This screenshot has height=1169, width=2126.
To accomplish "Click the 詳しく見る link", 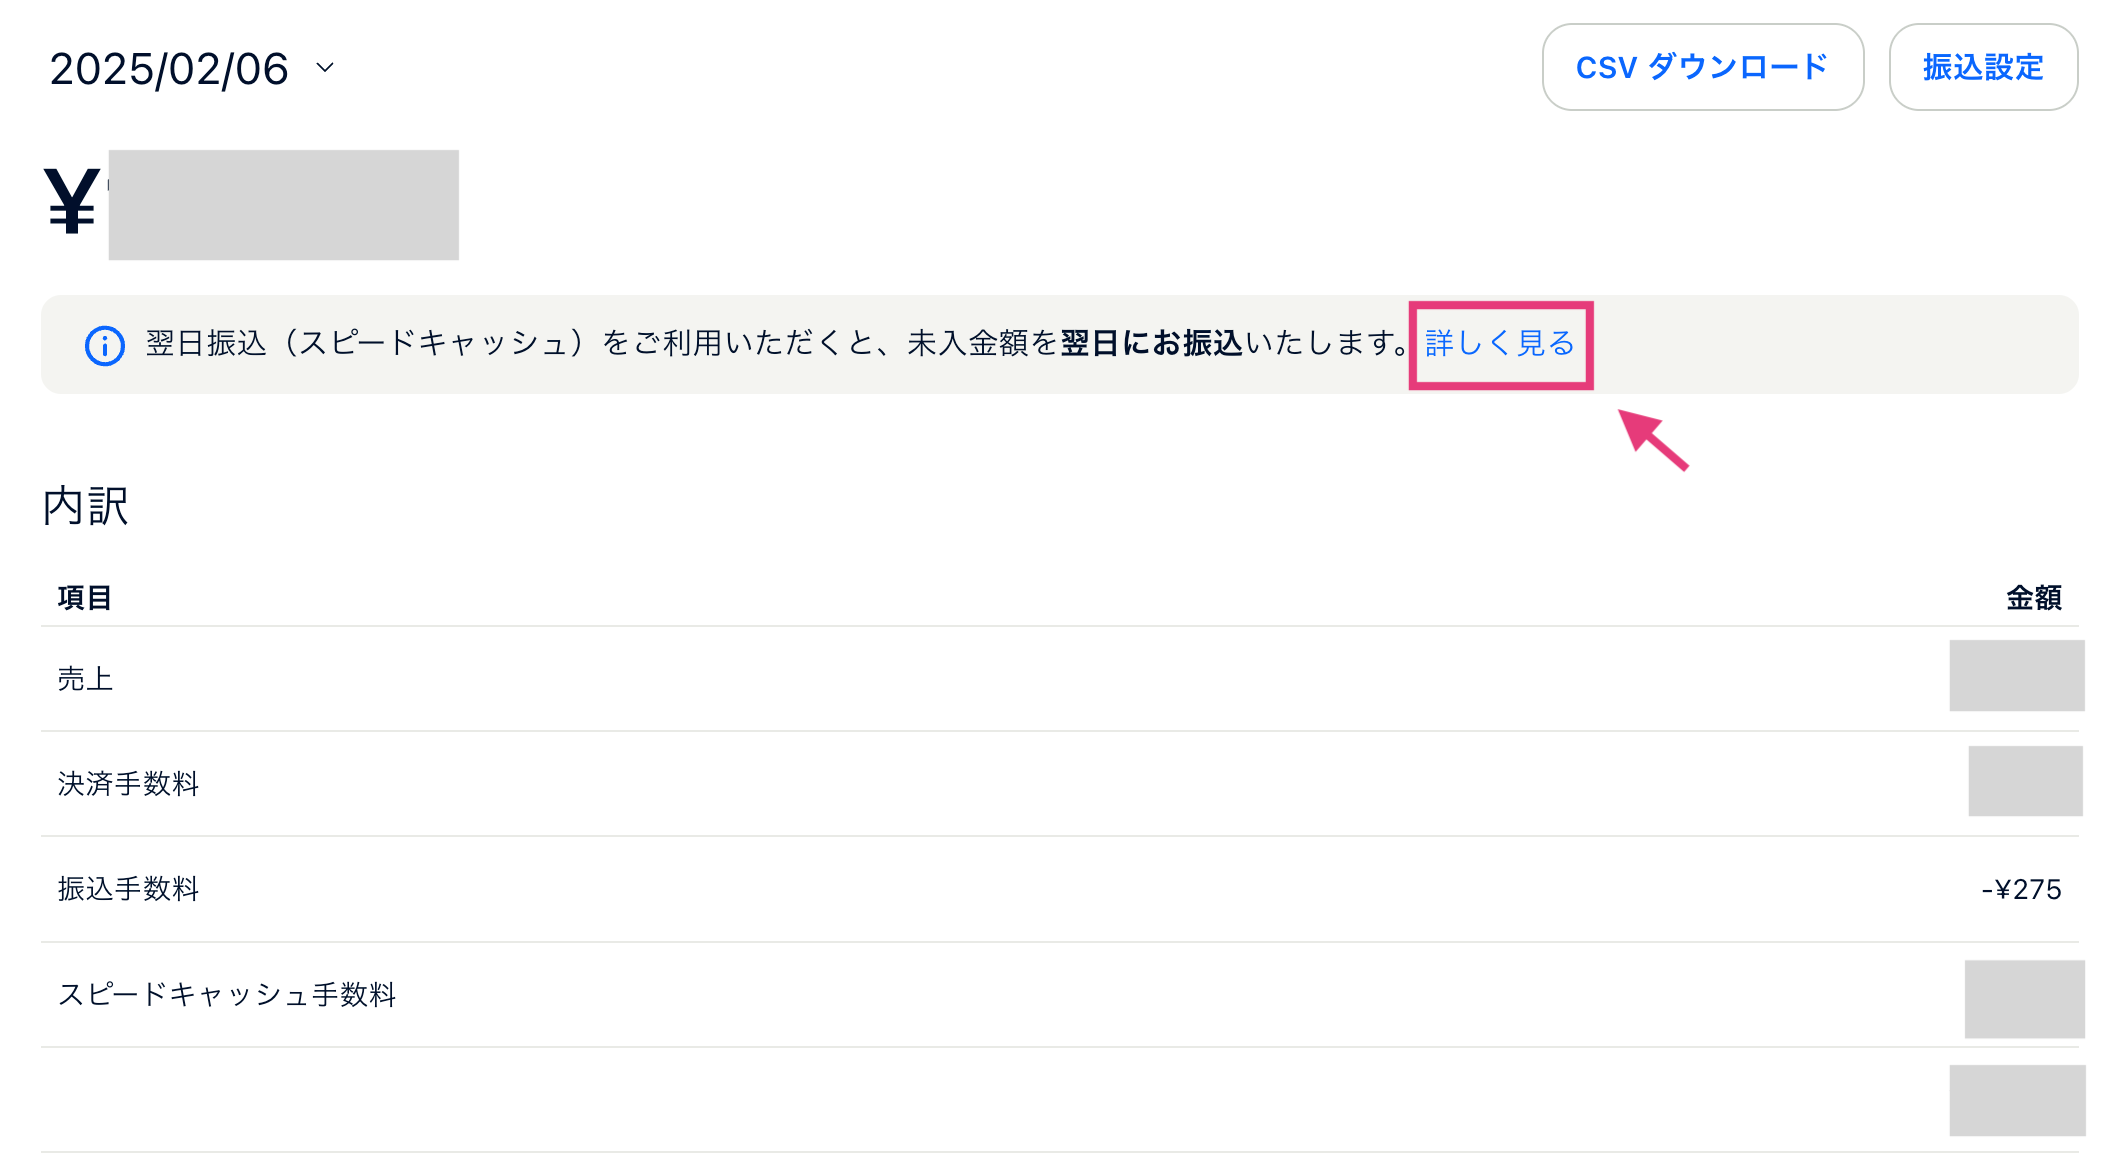I will pyautogui.click(x=1499, y=344).
